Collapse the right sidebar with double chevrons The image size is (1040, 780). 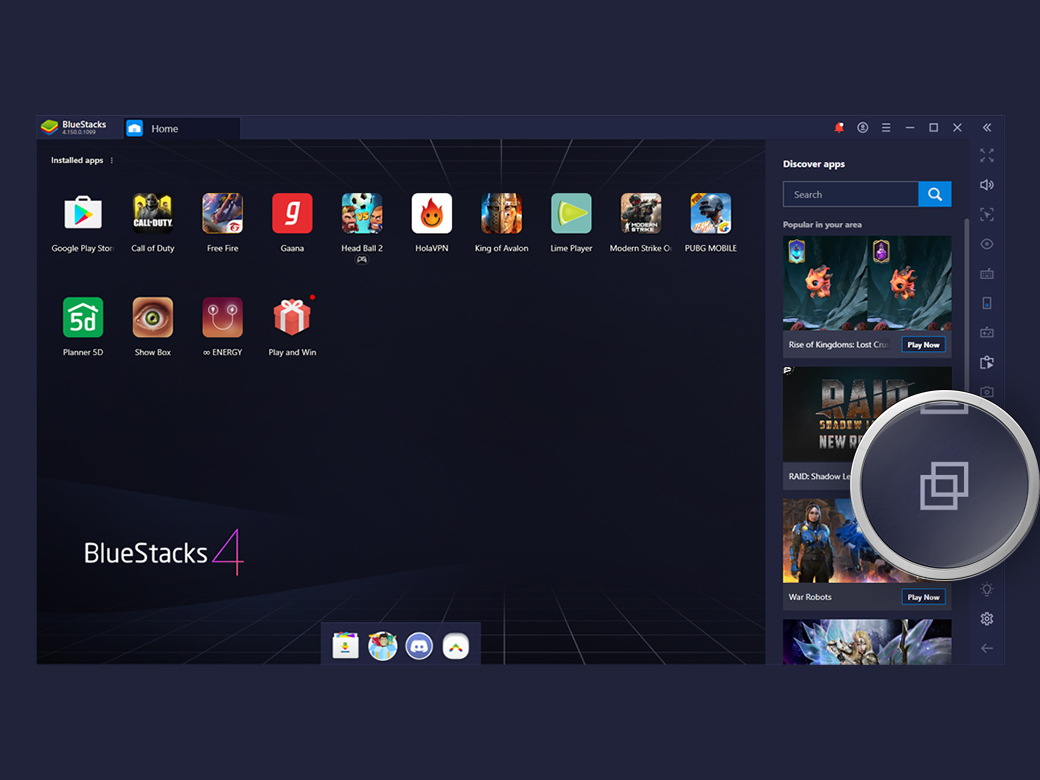tap(987, 127)
